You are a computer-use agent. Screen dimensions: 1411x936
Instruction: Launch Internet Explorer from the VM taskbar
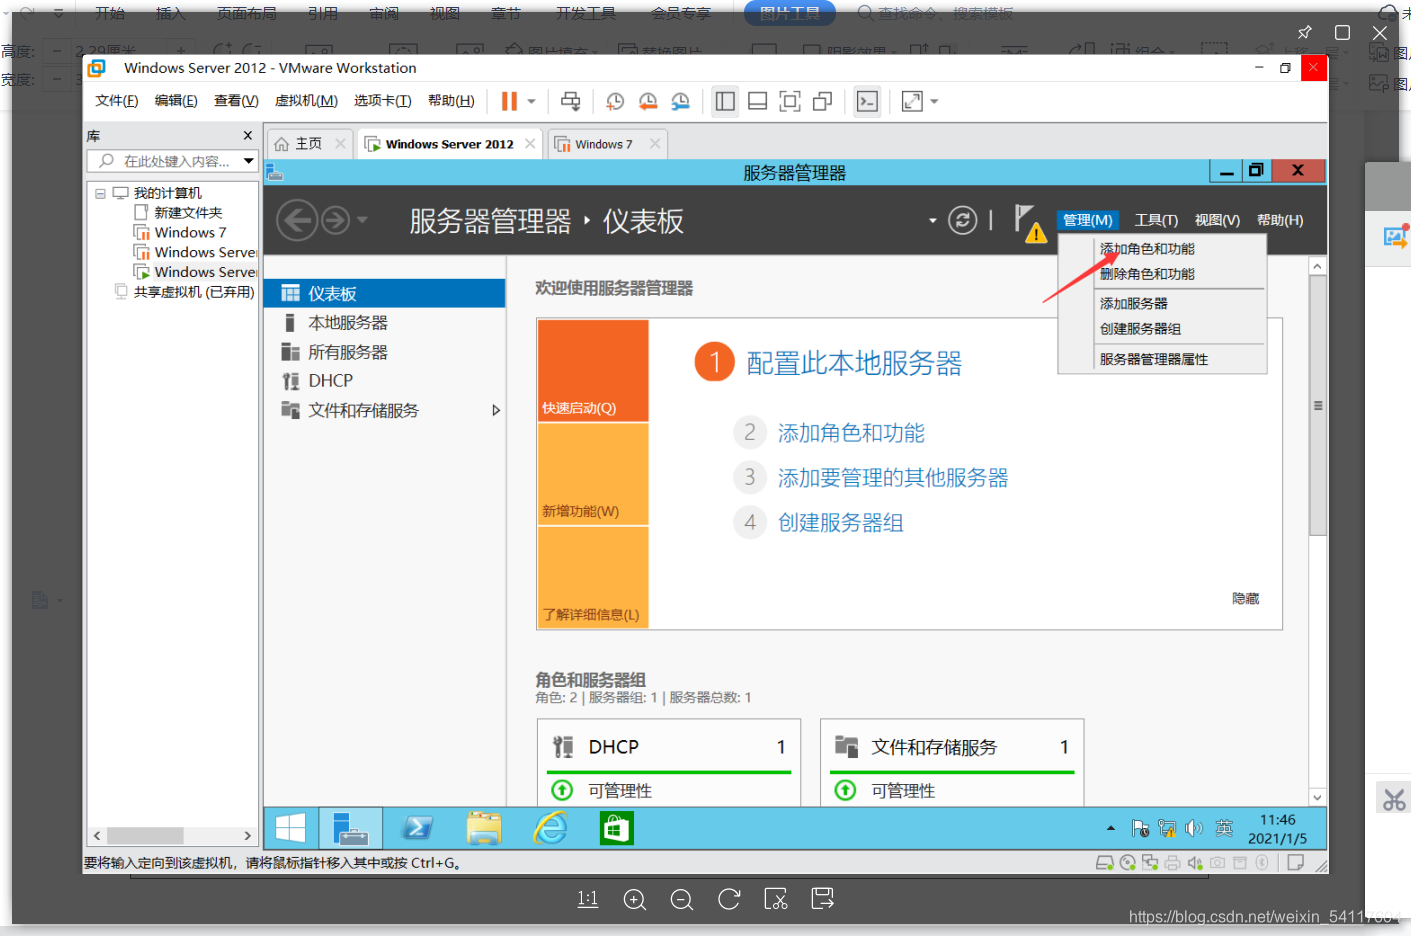click(x=550, y=828)
